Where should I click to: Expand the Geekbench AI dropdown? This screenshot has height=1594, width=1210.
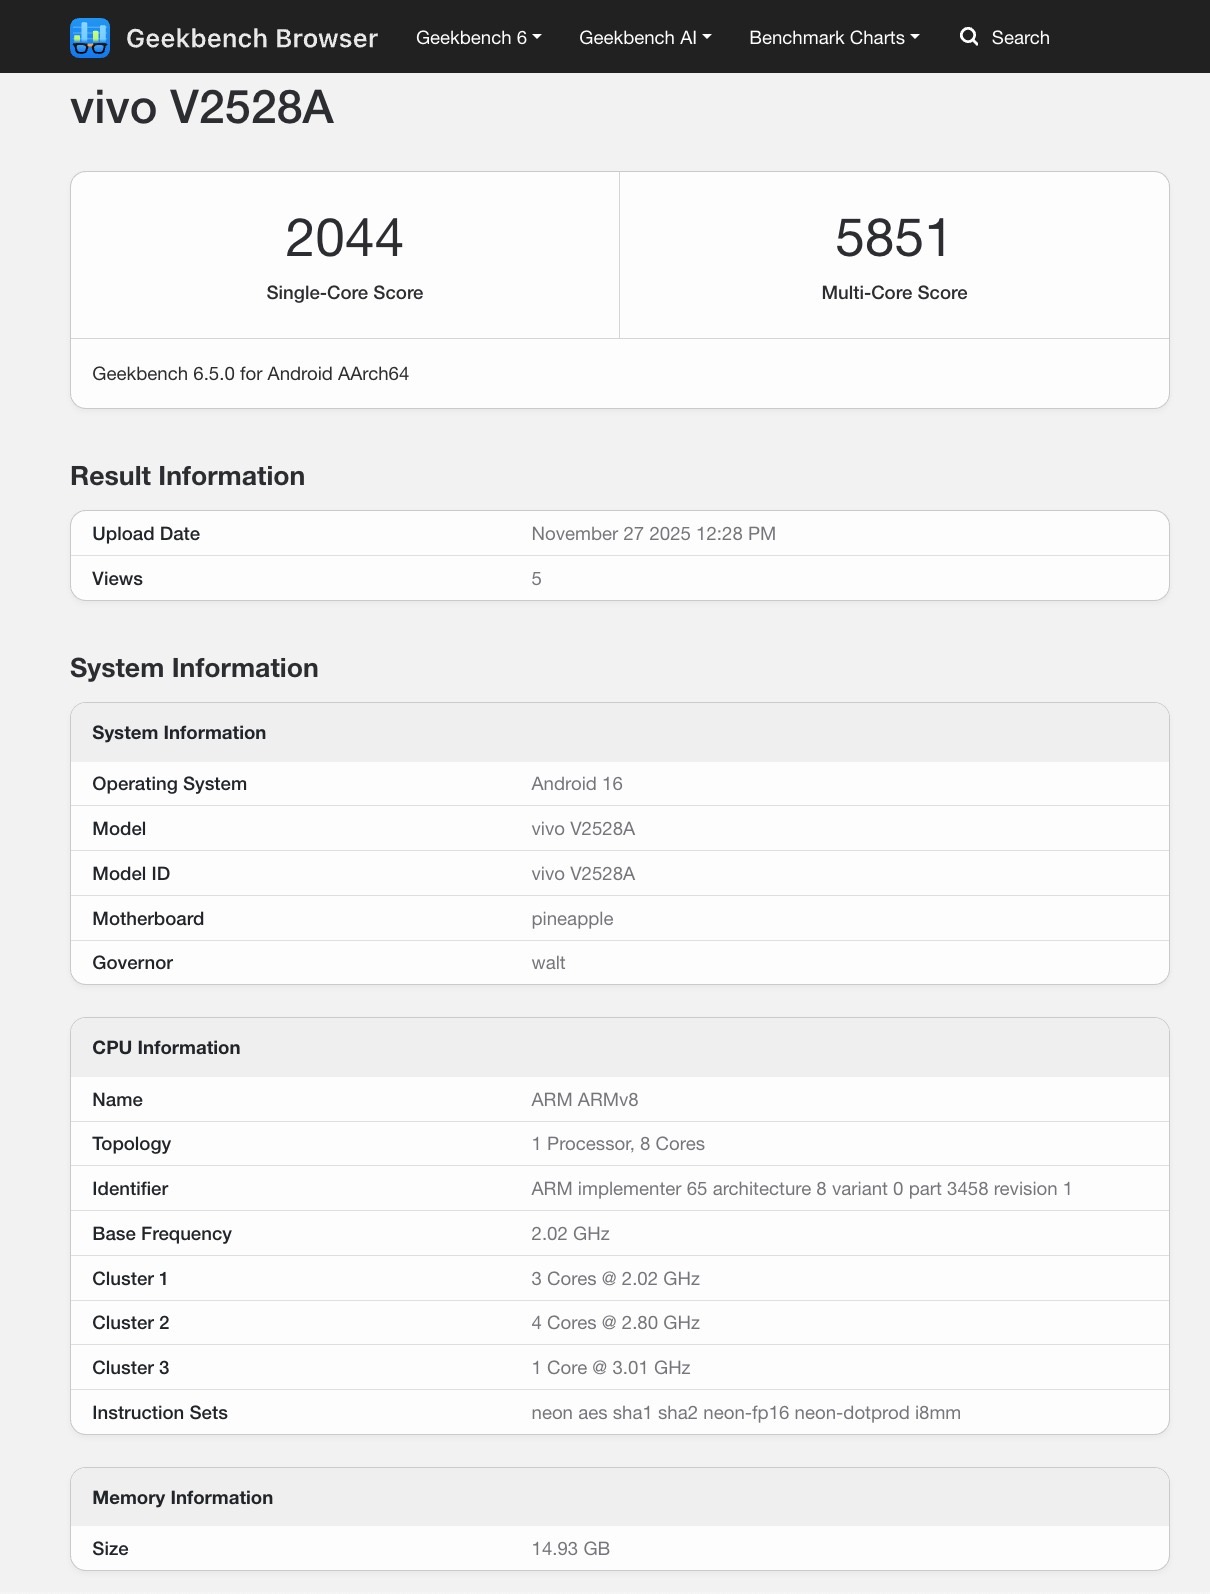645,38
